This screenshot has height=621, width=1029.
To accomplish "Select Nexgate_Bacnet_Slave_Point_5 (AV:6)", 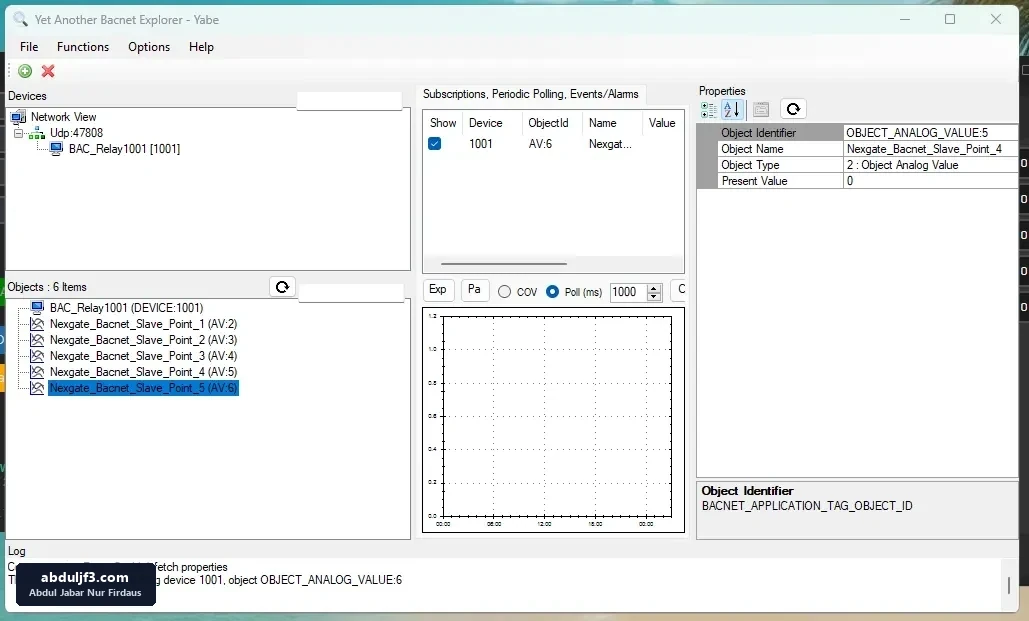I will point(143,388).
